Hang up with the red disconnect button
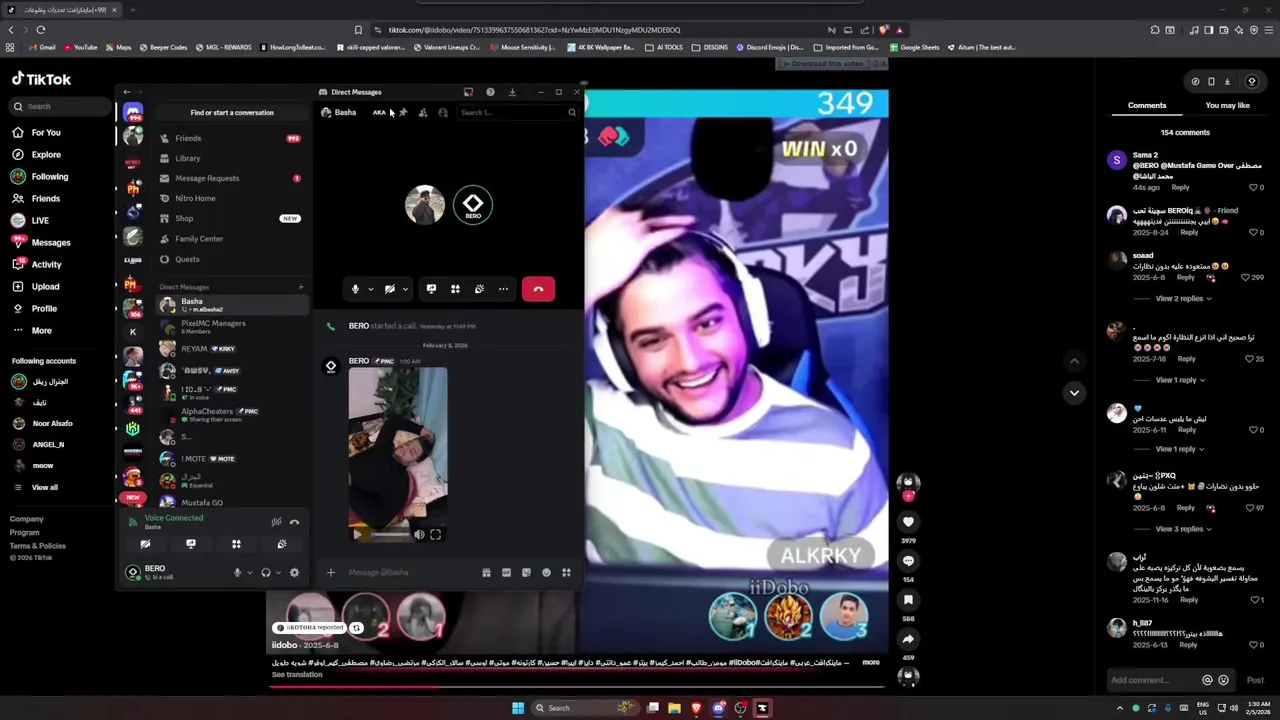The width and height of the screenshot is (1280, 720). coord(538,289)
